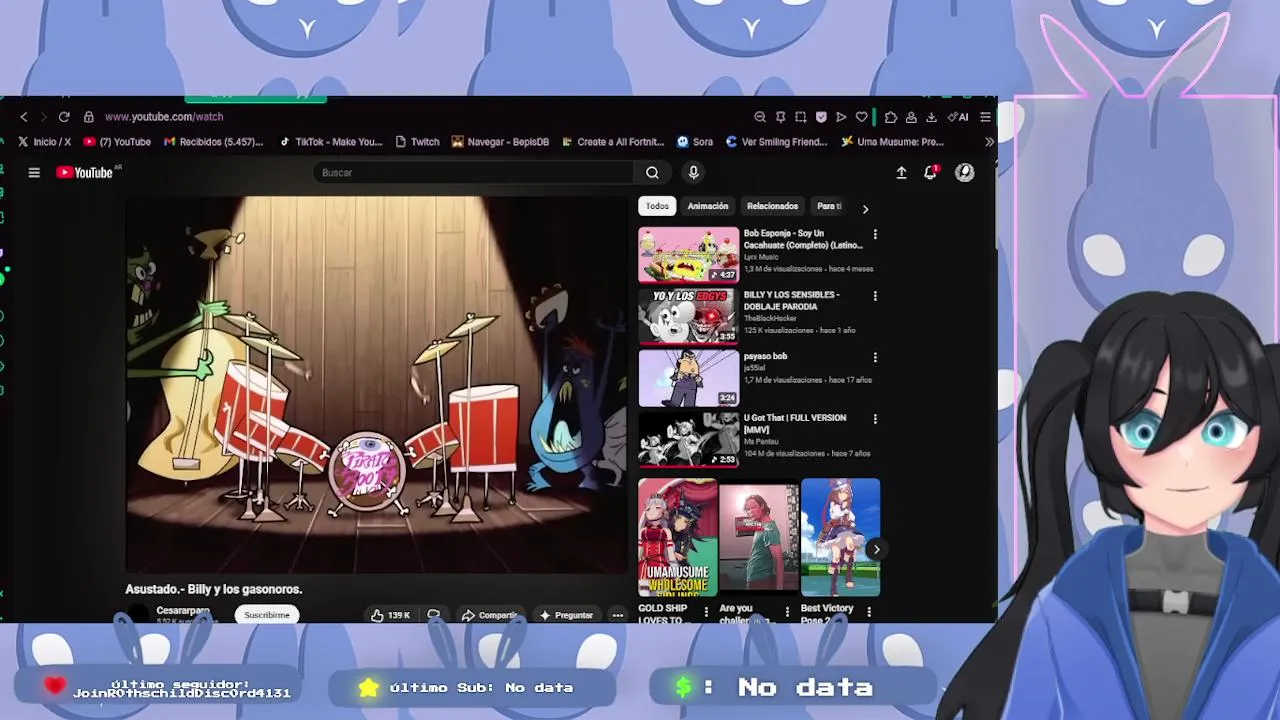
Task: Go back with the browser back arrow
Action: click(x=24, y=117)
